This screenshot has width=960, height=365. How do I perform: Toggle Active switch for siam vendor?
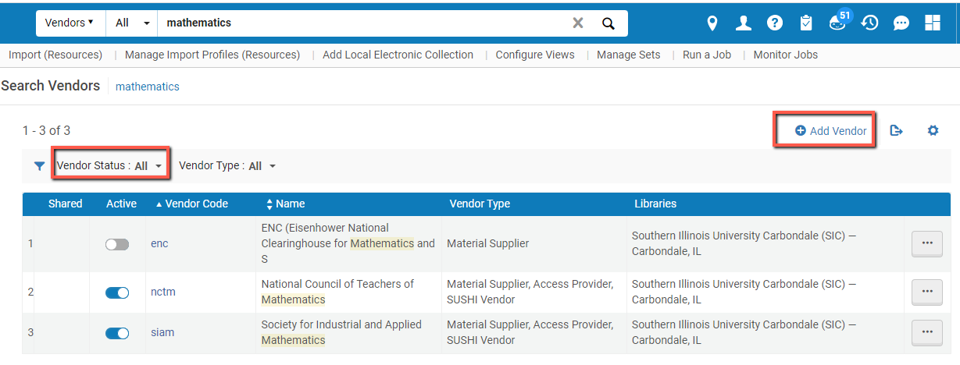(117, 333)
